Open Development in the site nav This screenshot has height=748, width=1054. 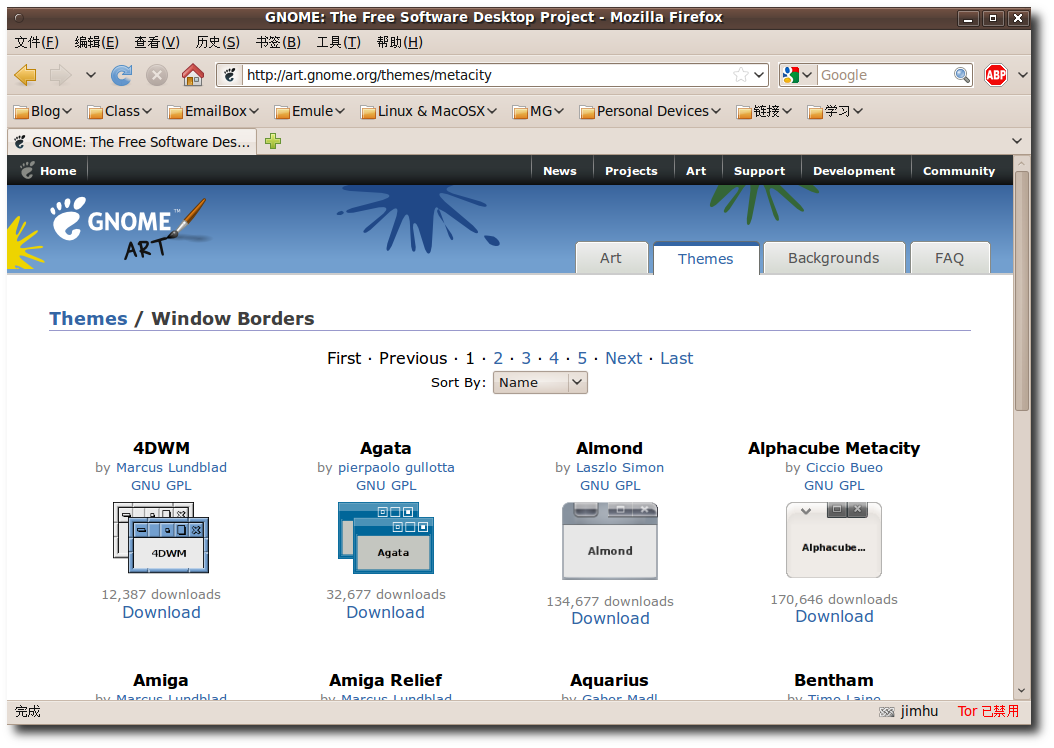click(x=854, y=171)
